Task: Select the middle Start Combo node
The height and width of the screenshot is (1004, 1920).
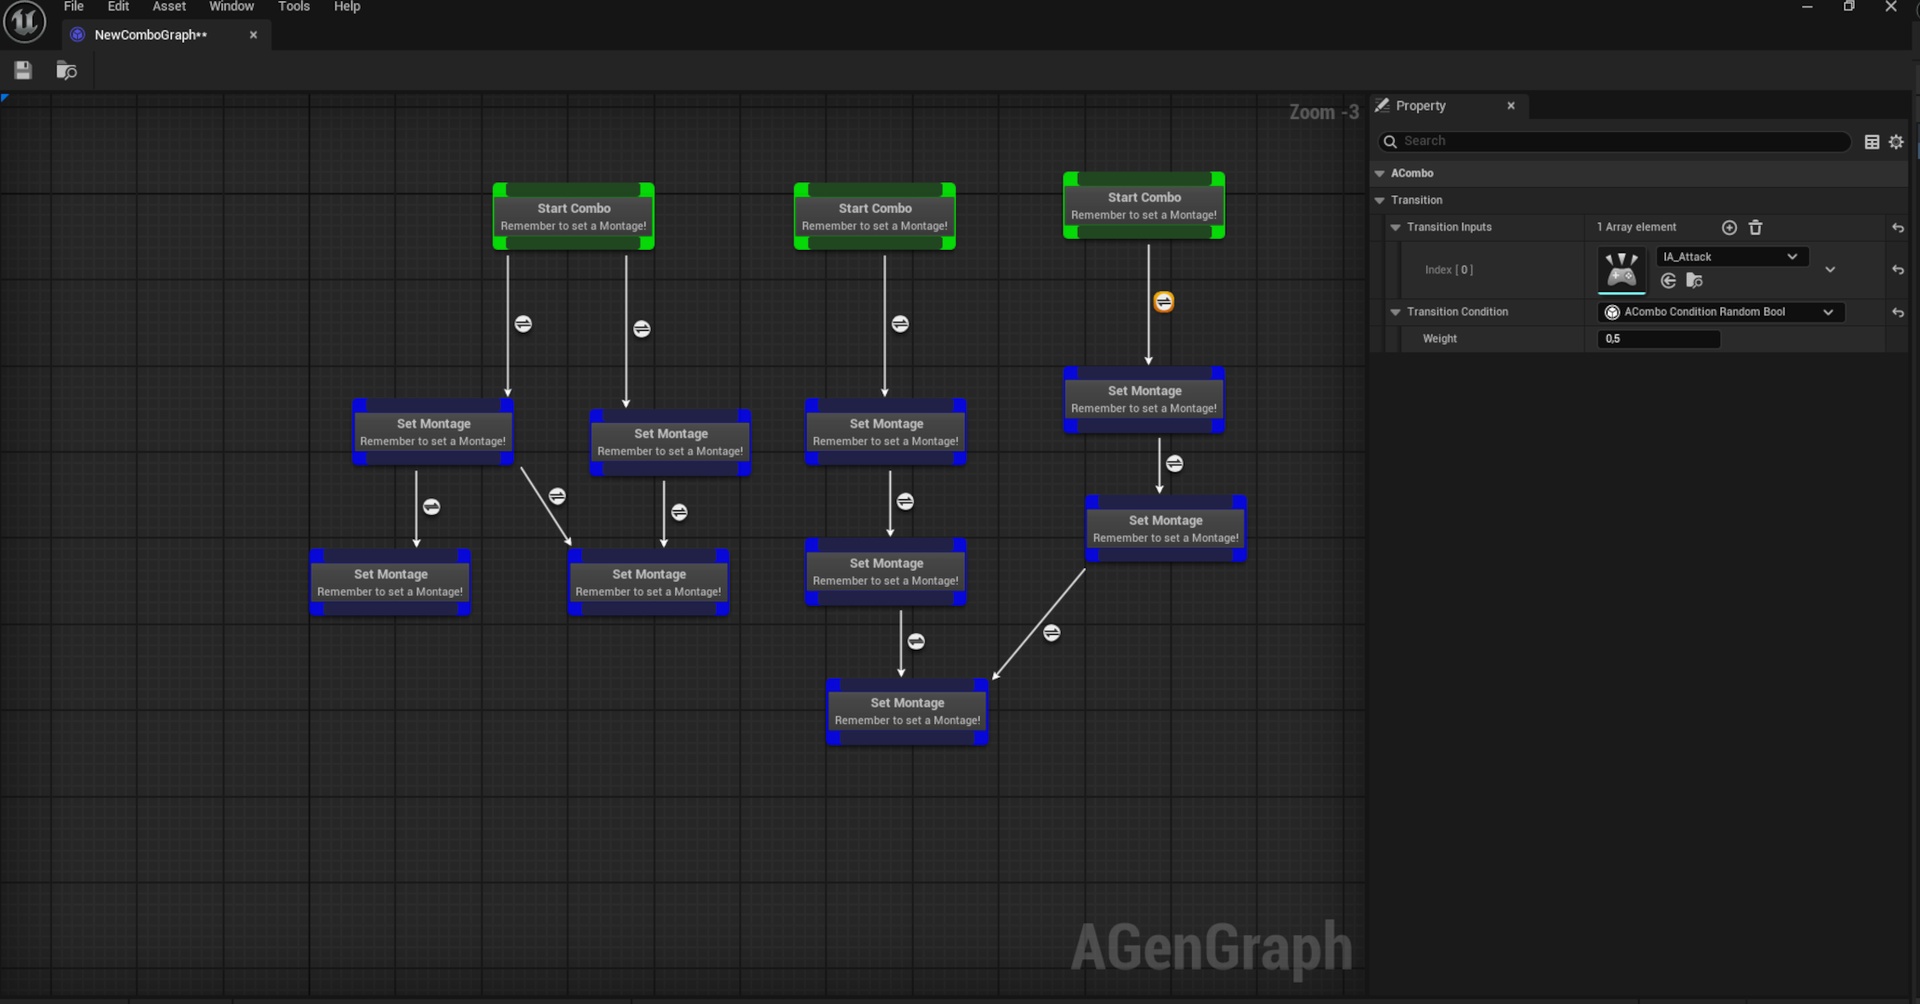Action: click(x=875, y=216)
